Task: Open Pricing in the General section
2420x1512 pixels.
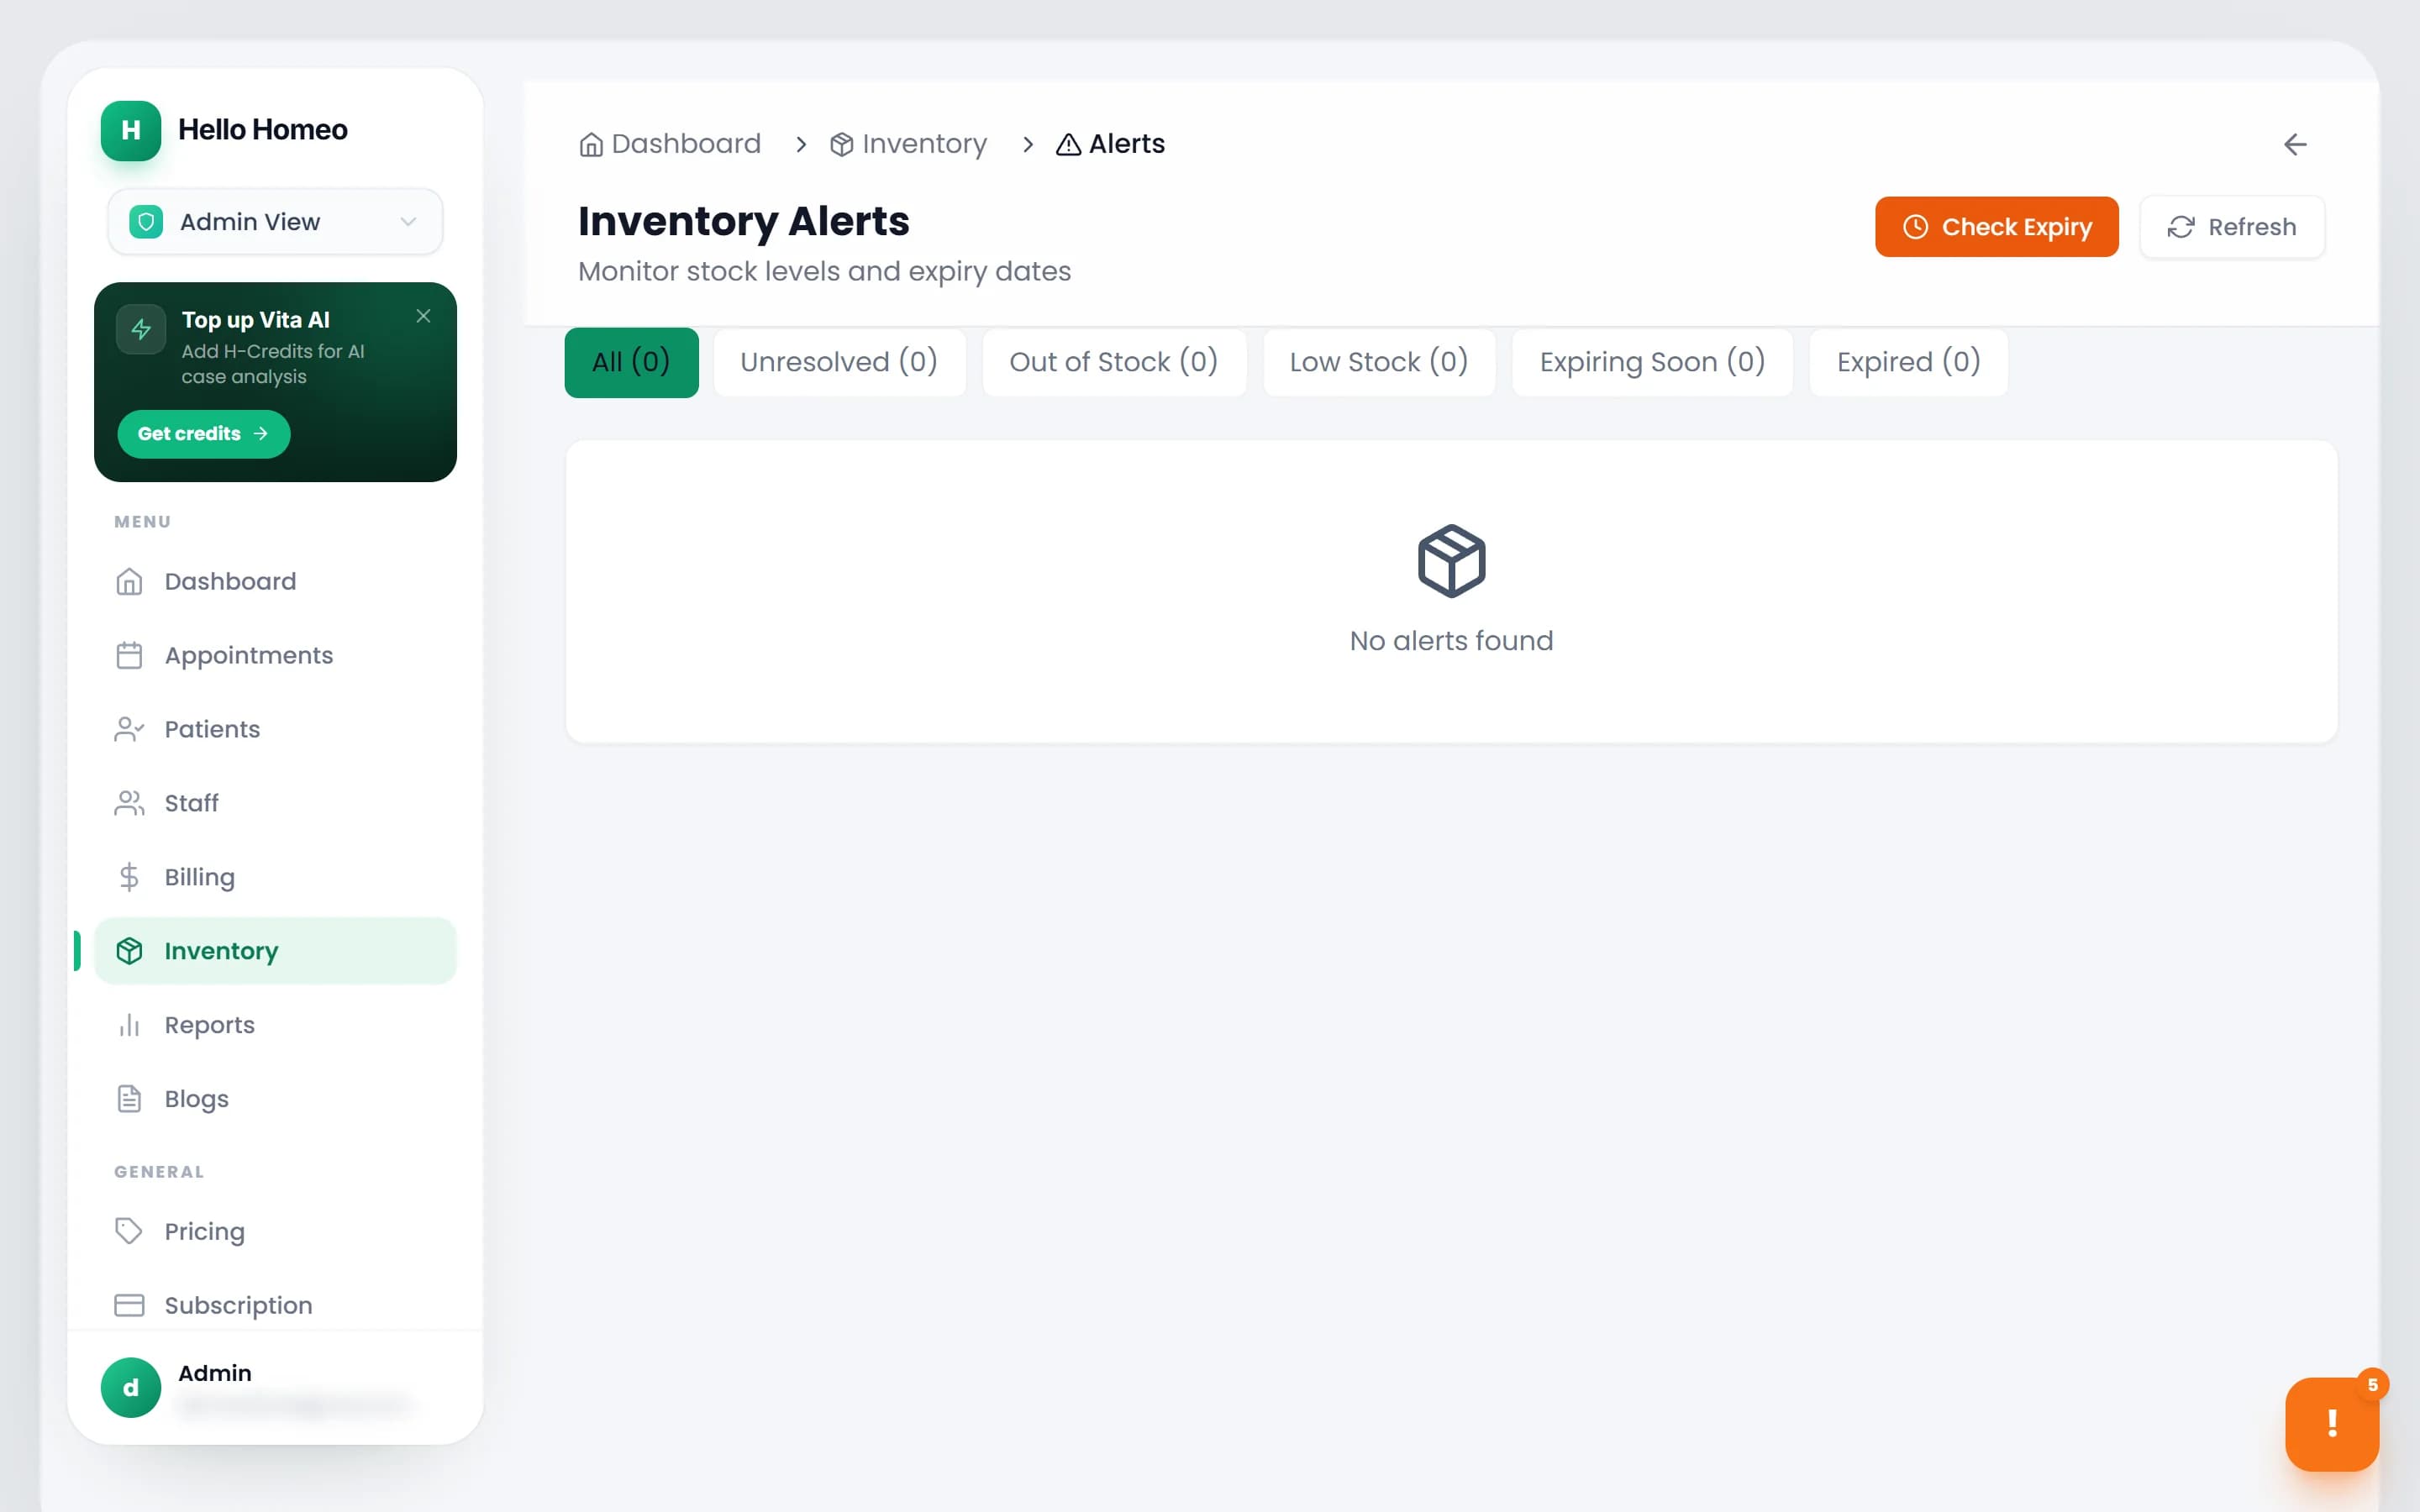Action: tap(275, 1231)
